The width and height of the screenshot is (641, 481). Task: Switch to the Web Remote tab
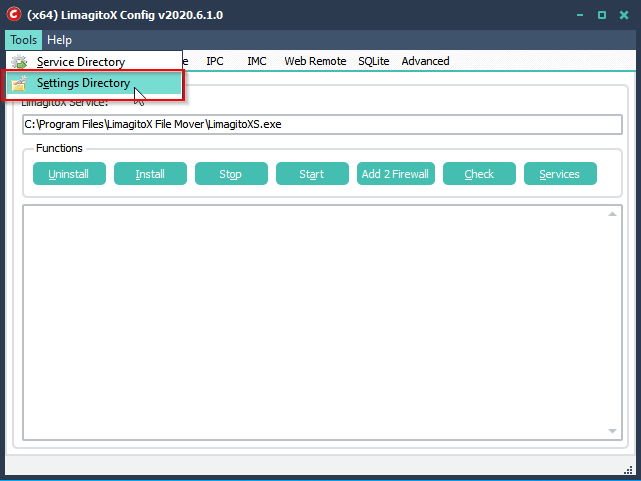(315, 61)
